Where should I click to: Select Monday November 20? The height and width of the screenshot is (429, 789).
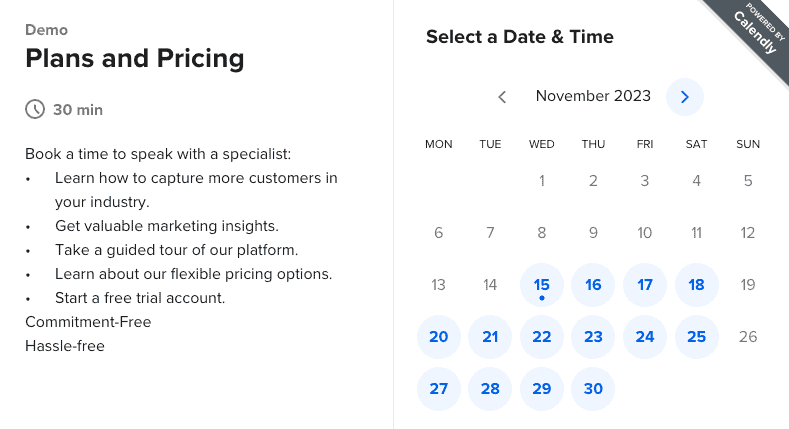[439, 336]
